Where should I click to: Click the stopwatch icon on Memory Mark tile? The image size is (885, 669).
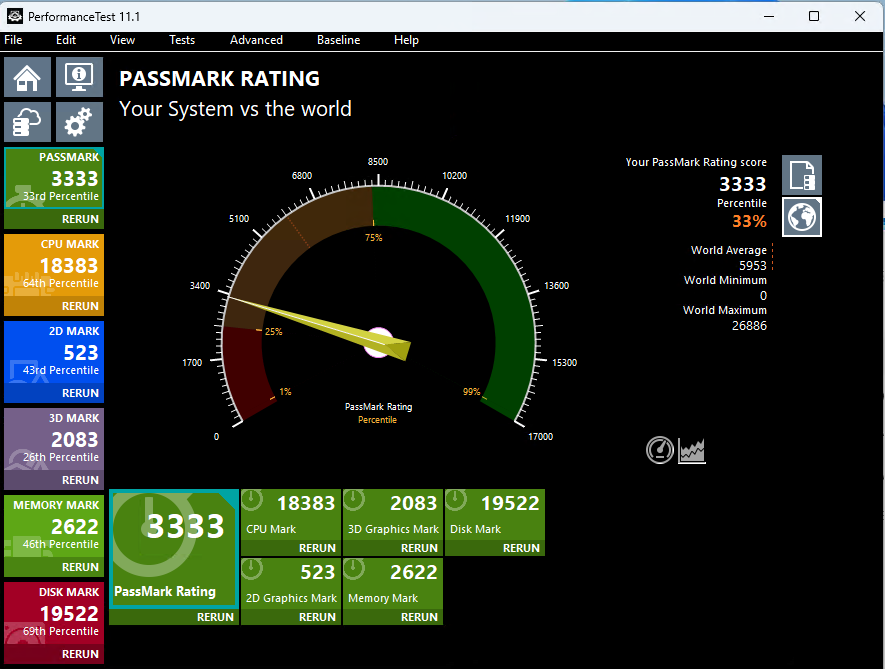pyautogui.click(x=353, y=569)
